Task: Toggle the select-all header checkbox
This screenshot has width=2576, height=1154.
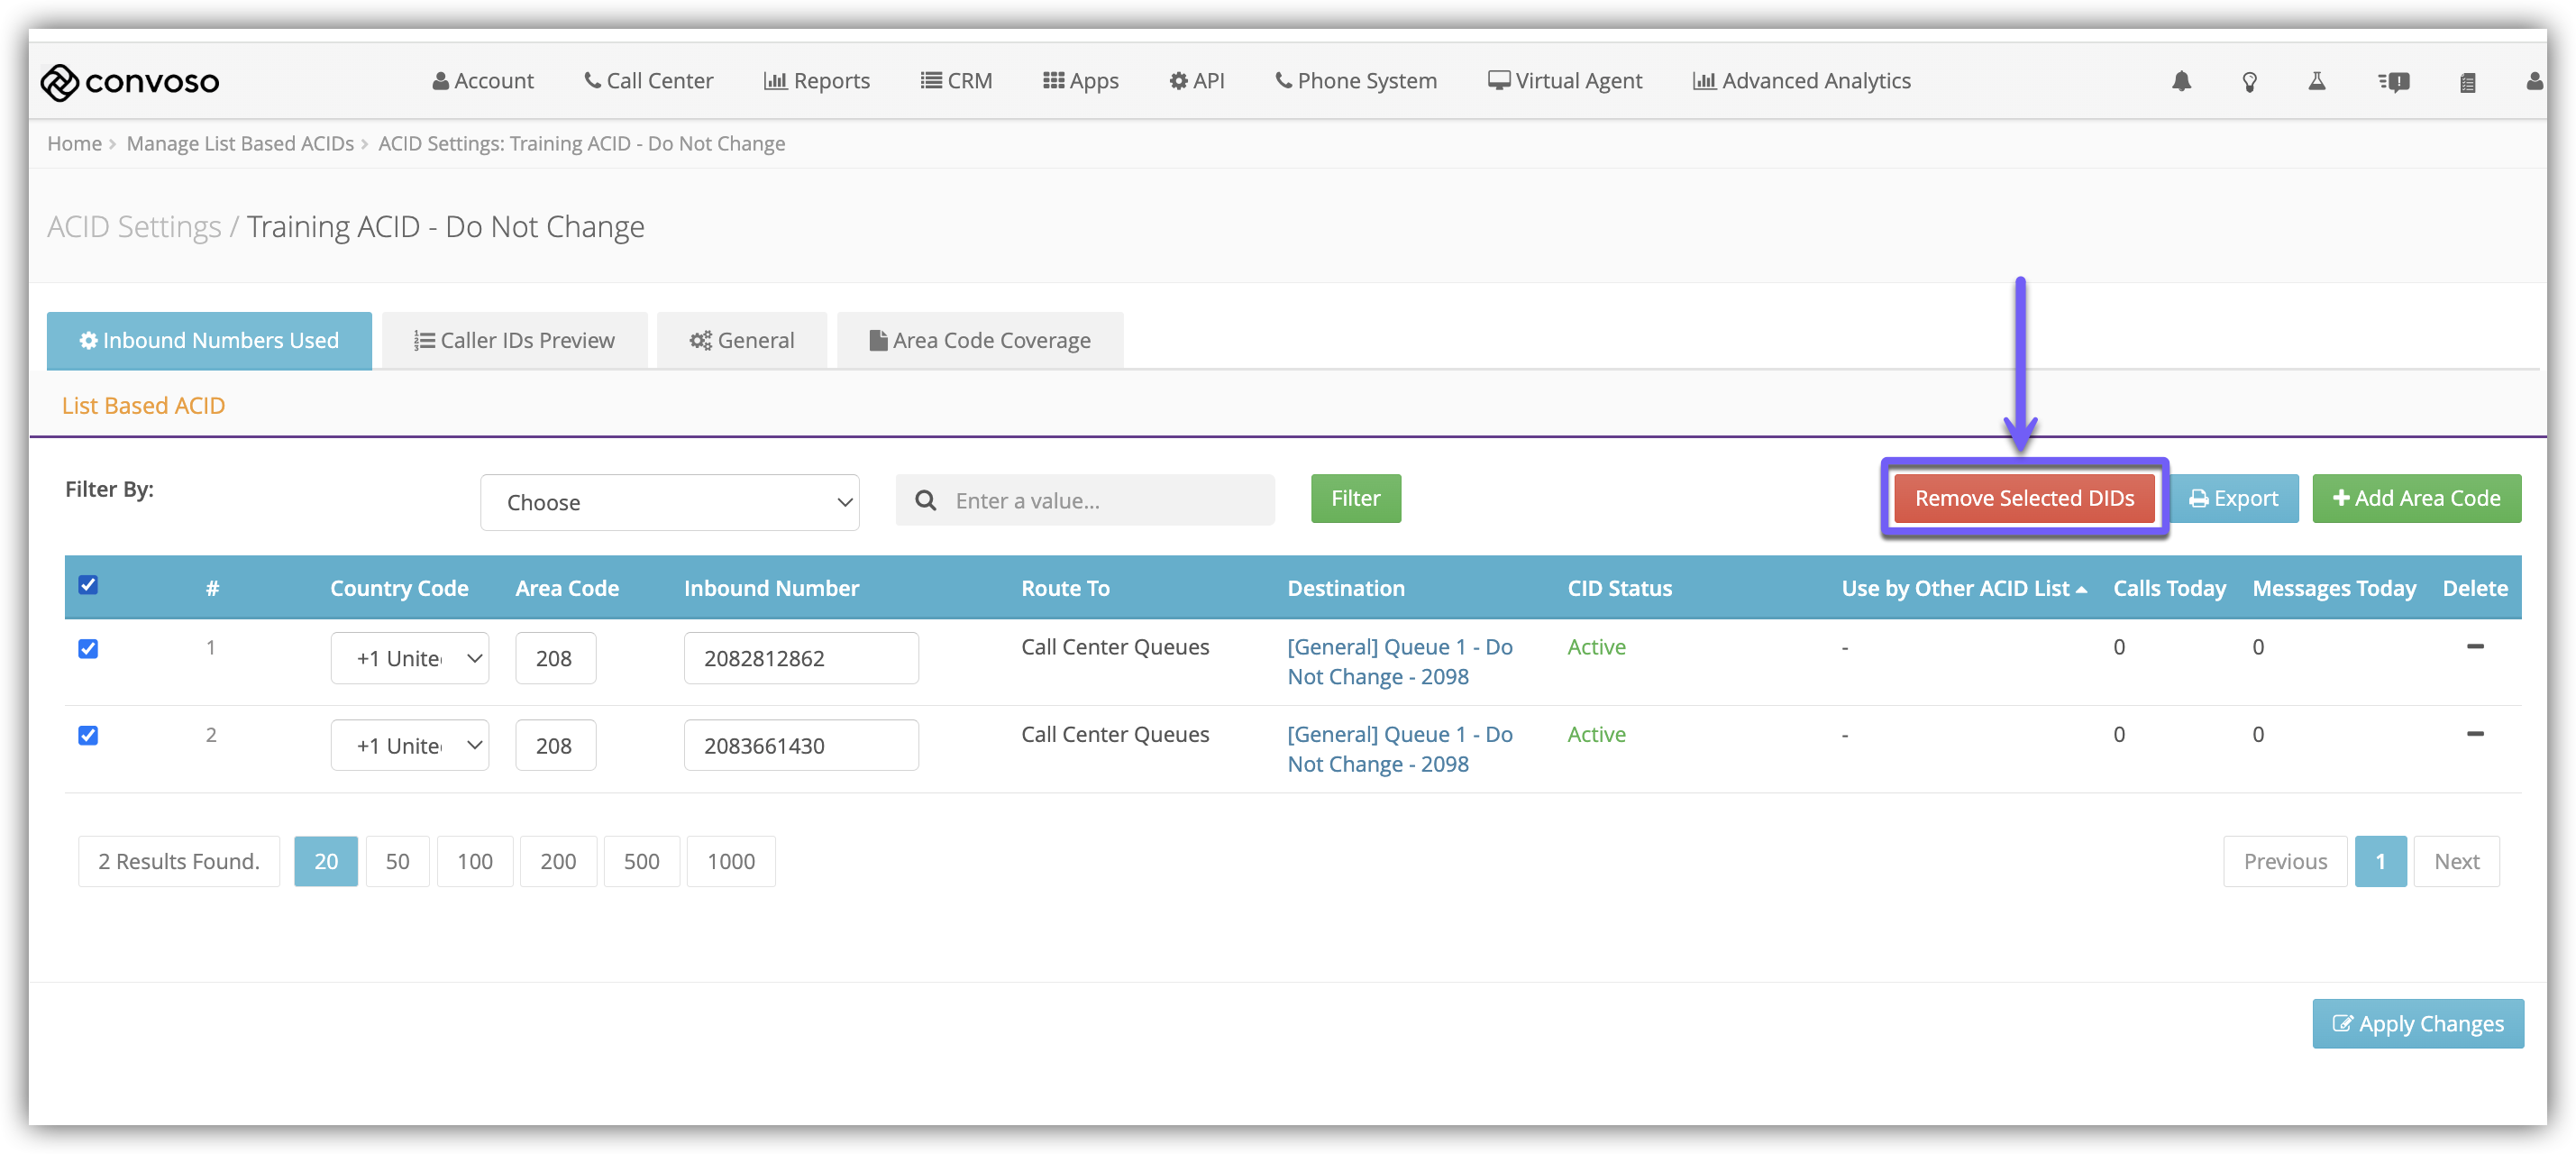Action: click(x=88, y=585)
